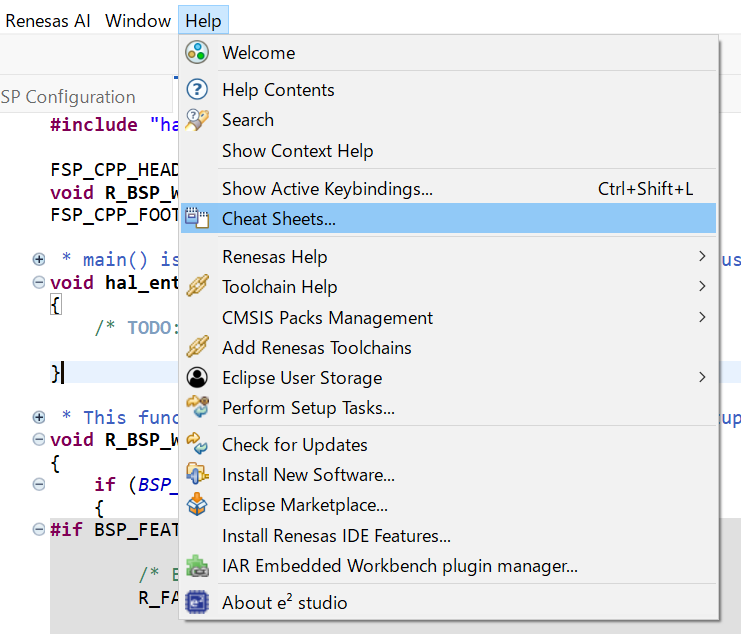Screen dimensions: 741x634
Task: Open the Renesas Help submenu
Action: coord(448,257)
